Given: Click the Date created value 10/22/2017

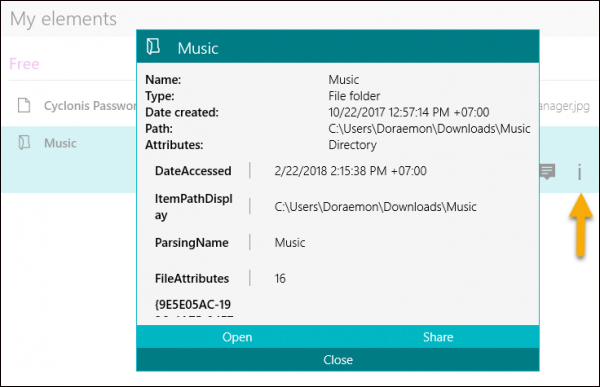Looking at the screenshot, I should (x=409, y=112).
